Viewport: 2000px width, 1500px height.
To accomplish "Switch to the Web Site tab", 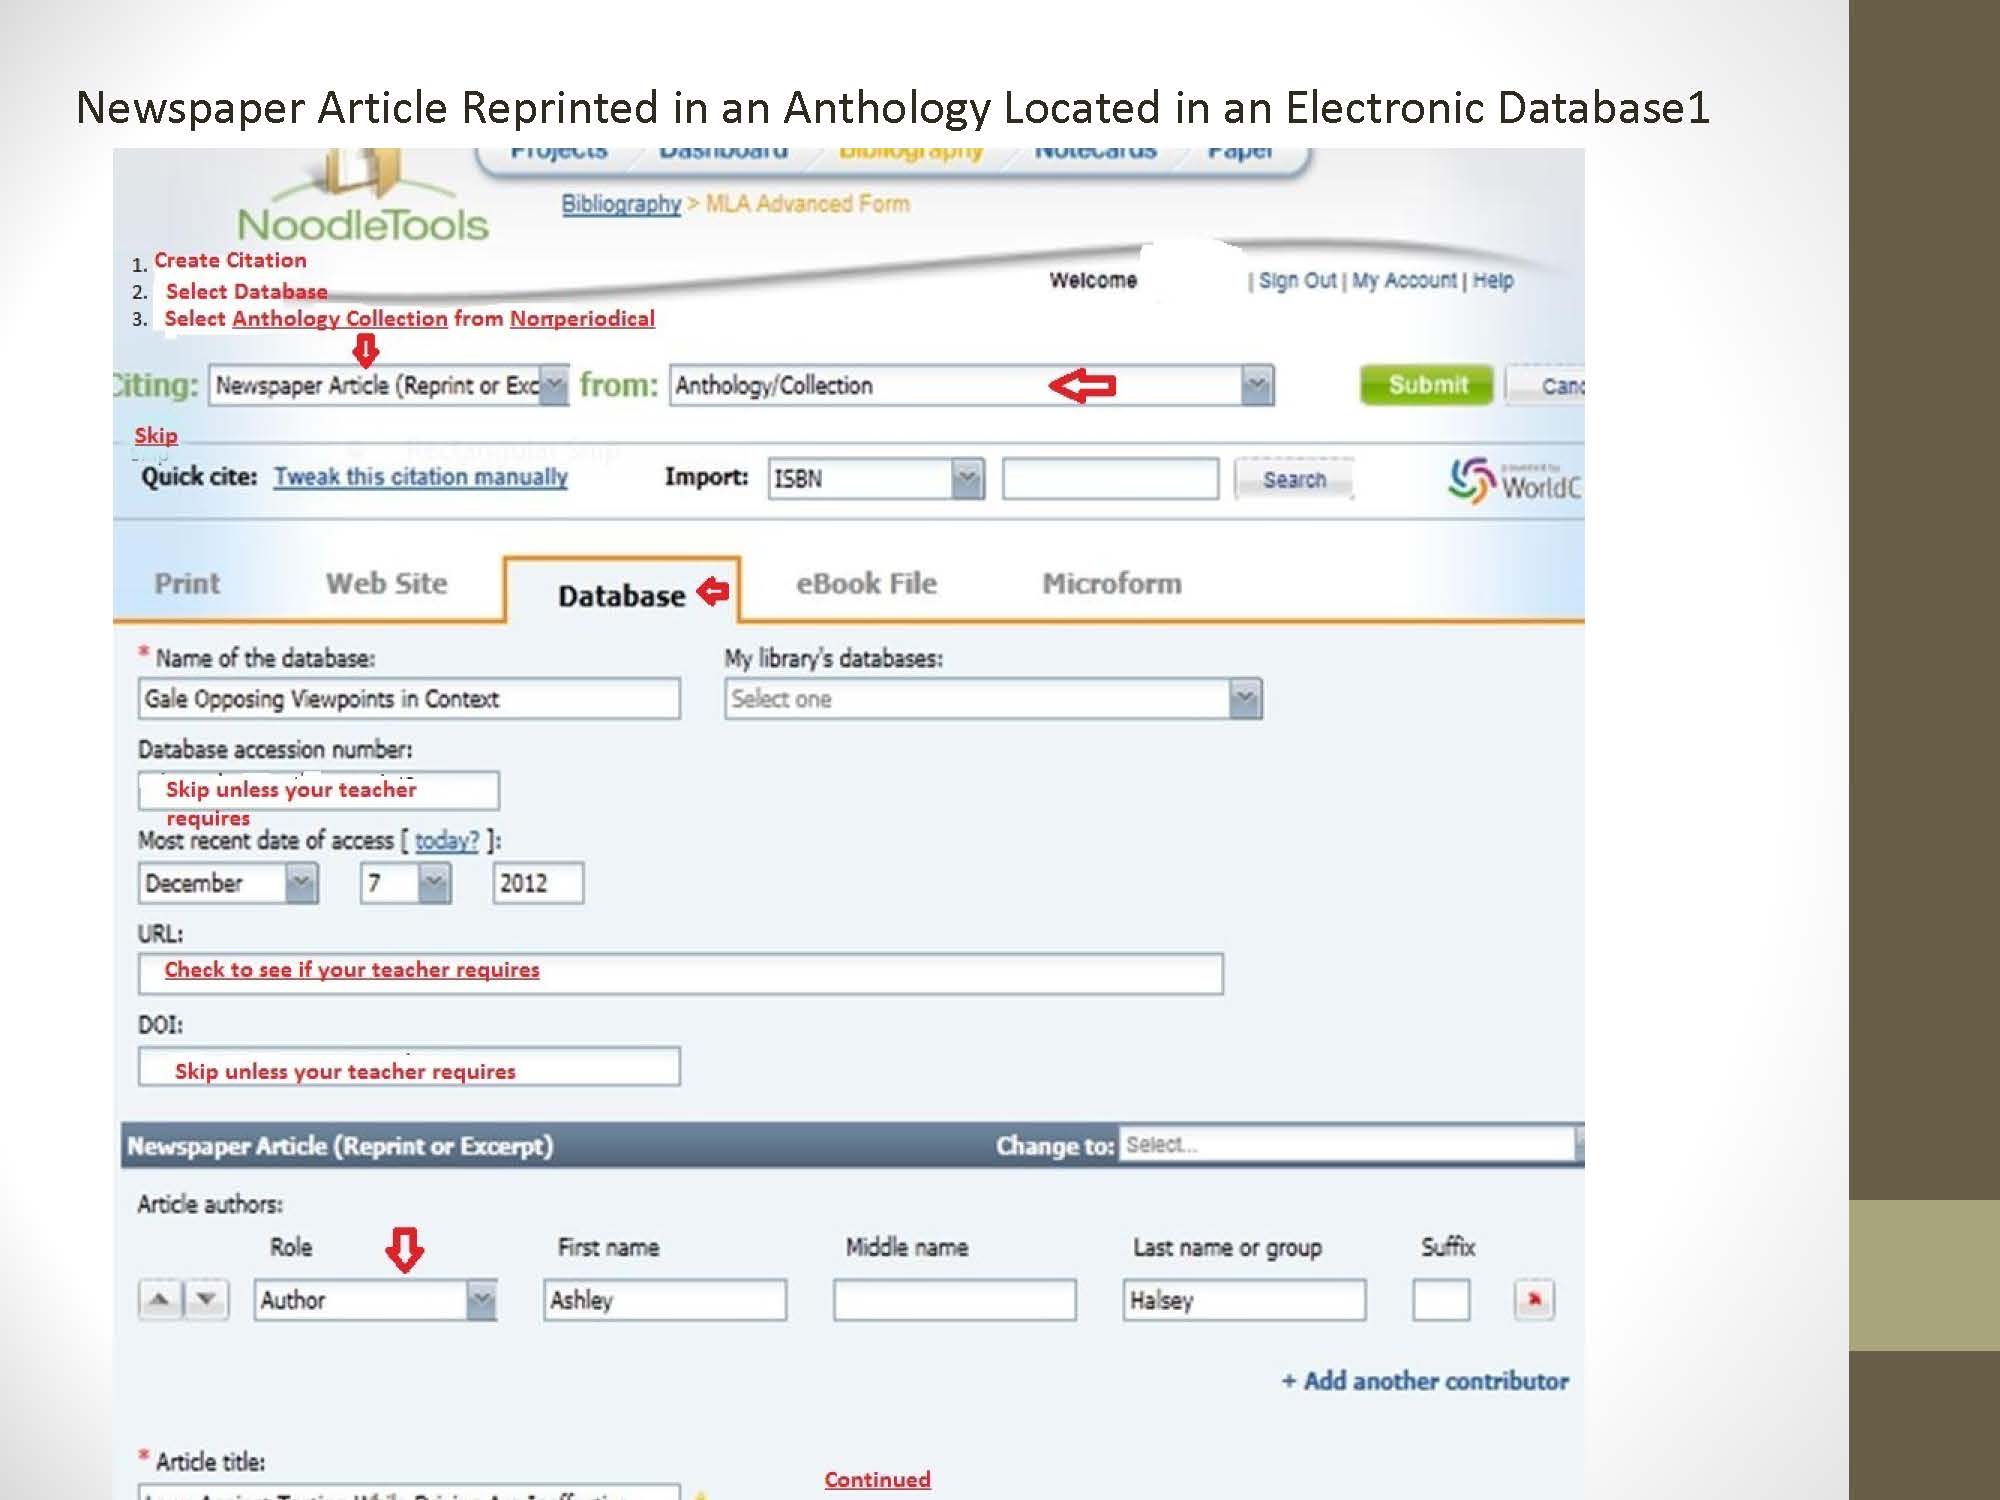I will 386,584.
